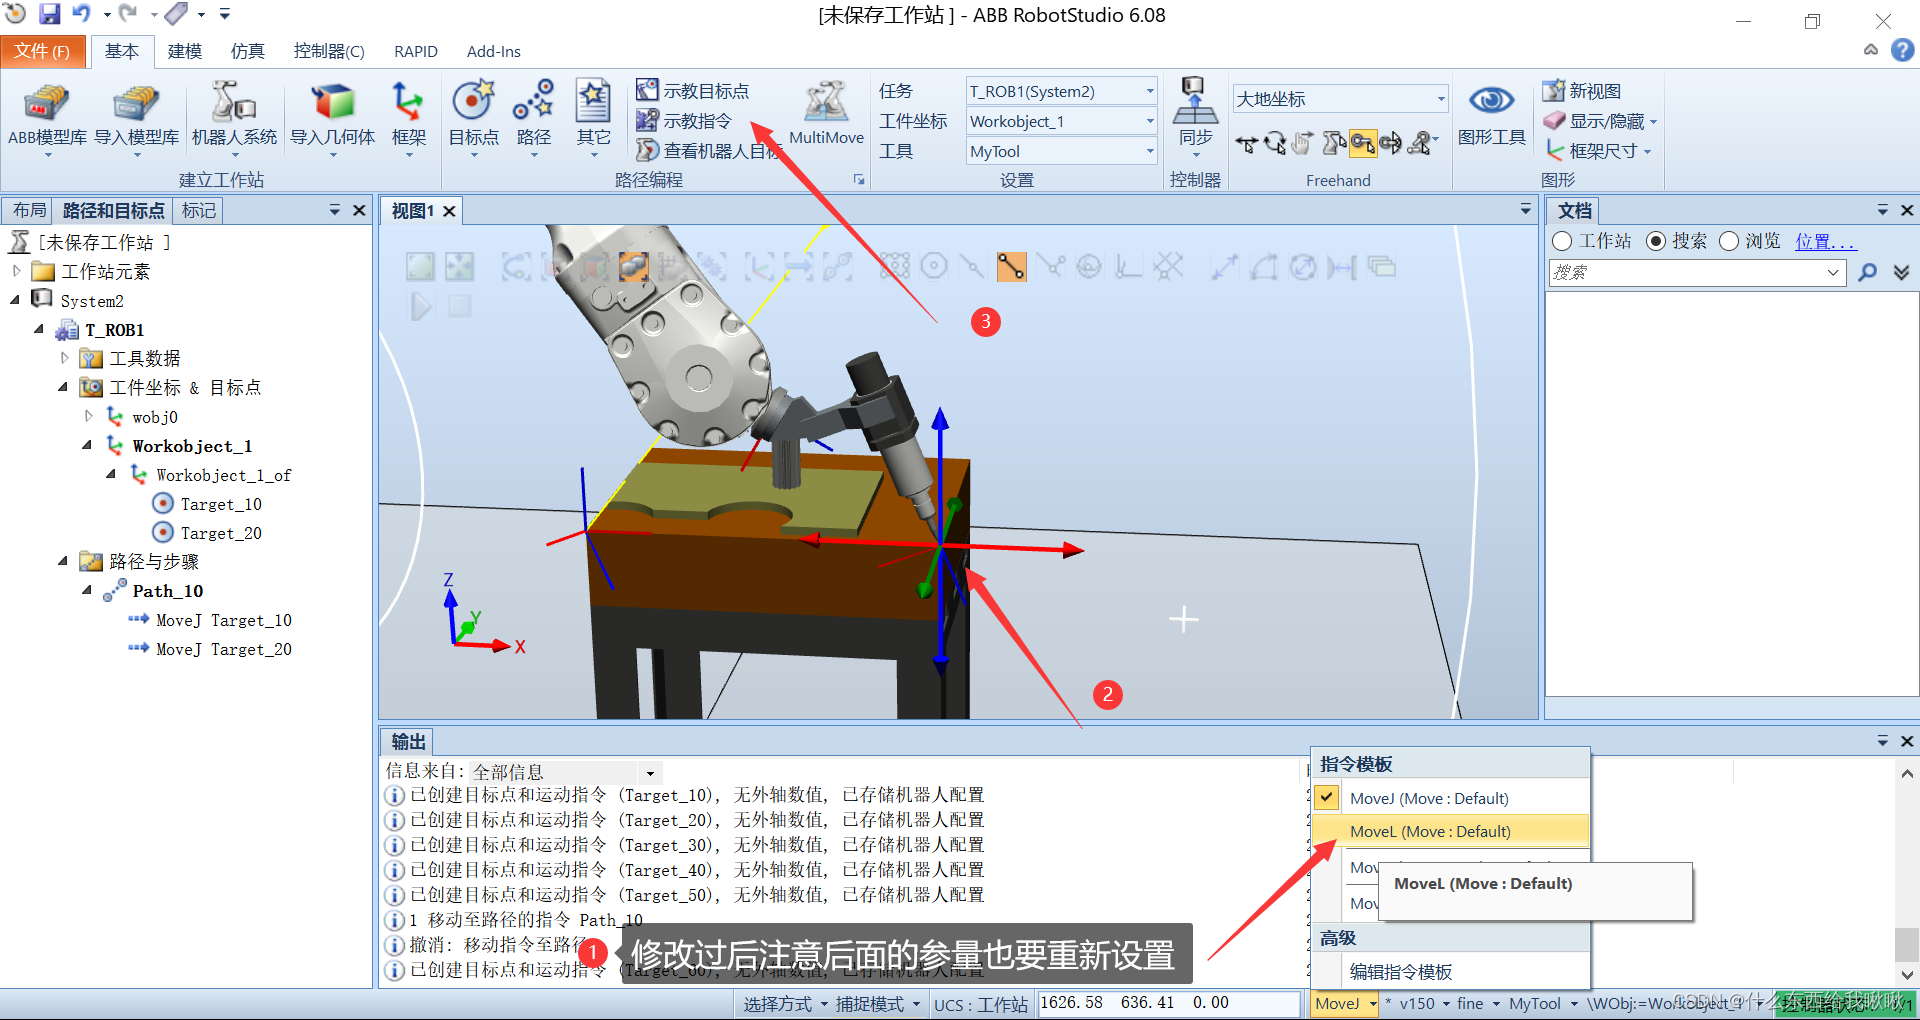Switch to the 仿真 ribbon tab
1920x1020 pixels.
(247, 51)
